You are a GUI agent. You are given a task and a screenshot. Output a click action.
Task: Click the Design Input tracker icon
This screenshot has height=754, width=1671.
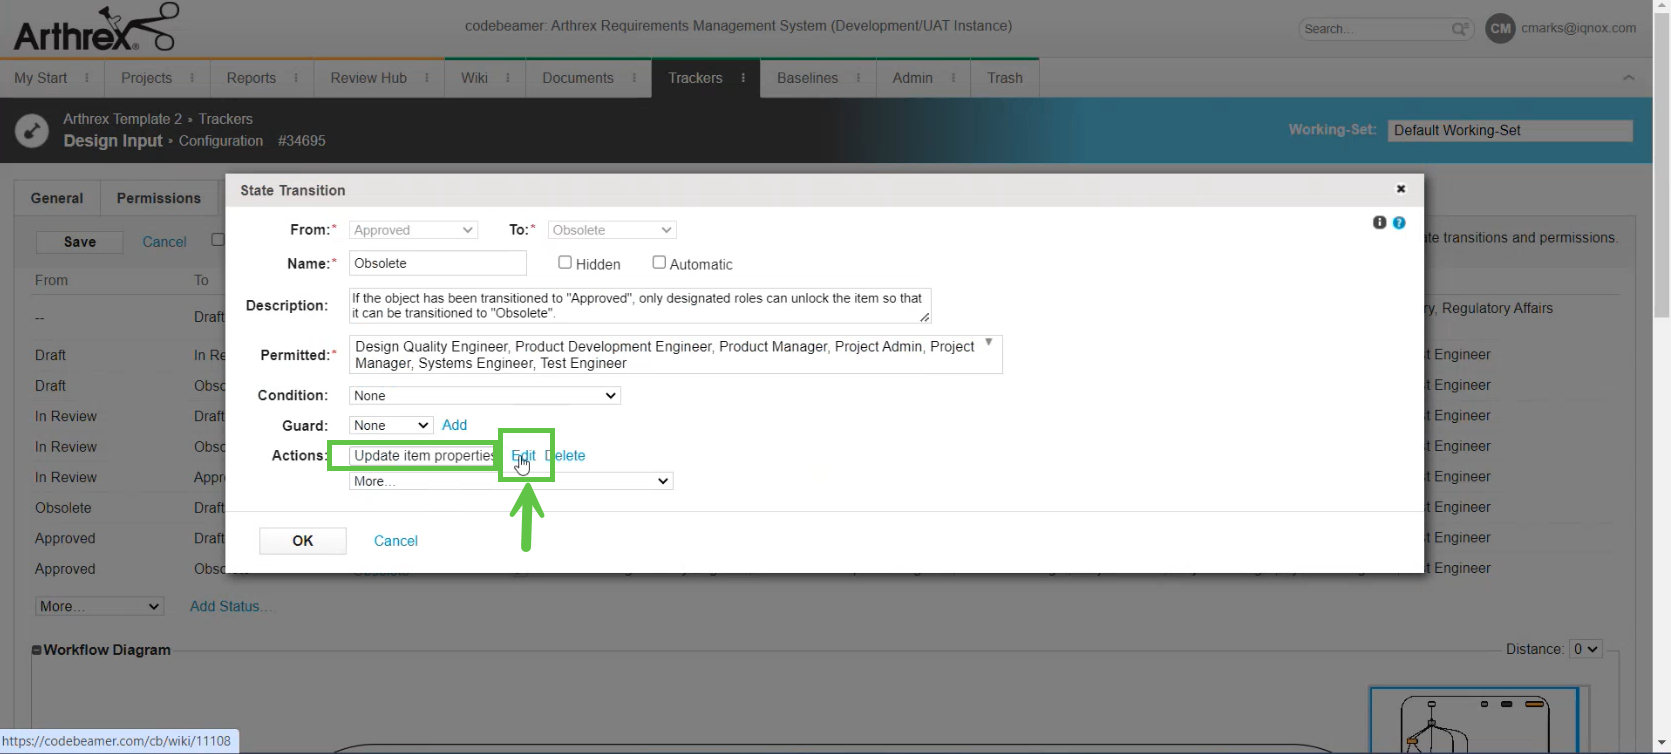point(32,130)
